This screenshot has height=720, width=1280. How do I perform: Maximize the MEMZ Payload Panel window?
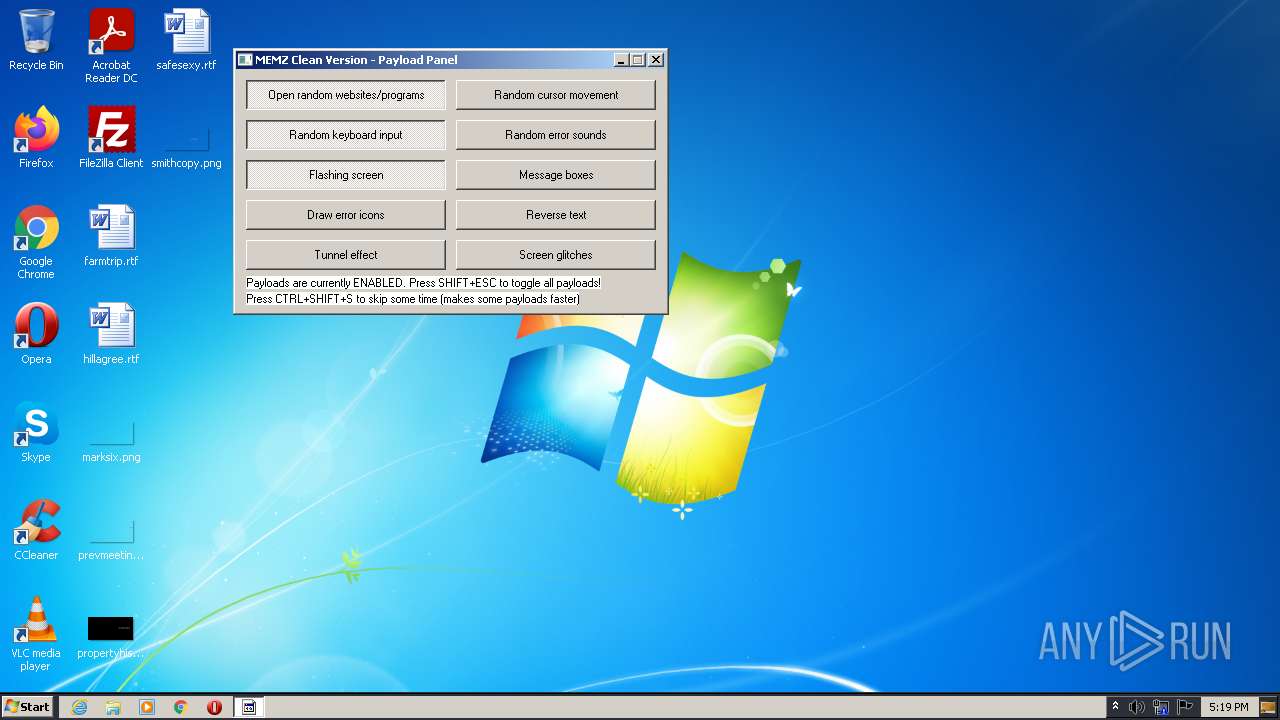click(x=638, y=60)
